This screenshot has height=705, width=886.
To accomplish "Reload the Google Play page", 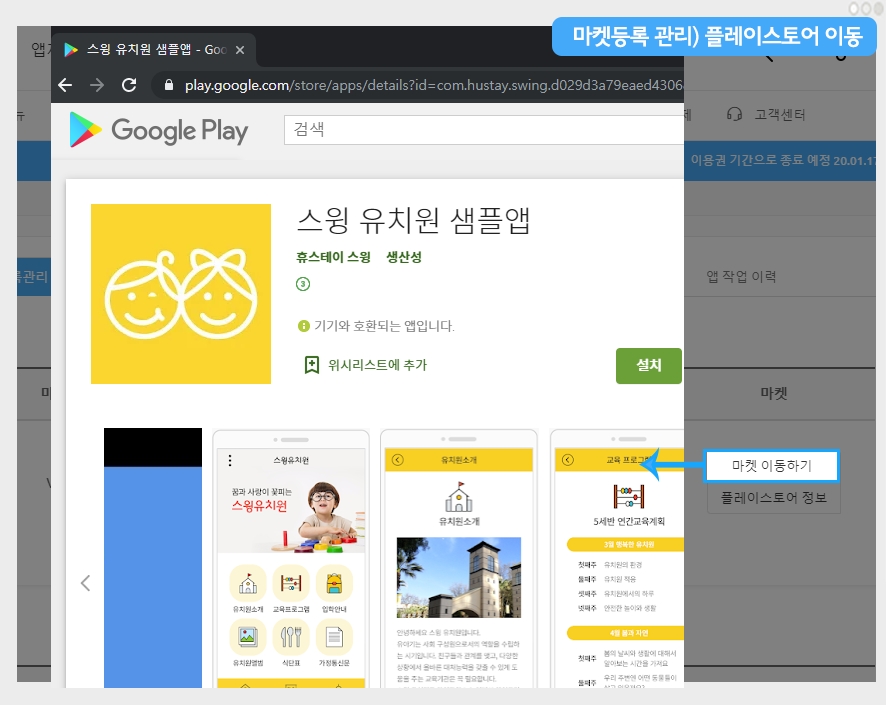I will click(x=129, y=85).
